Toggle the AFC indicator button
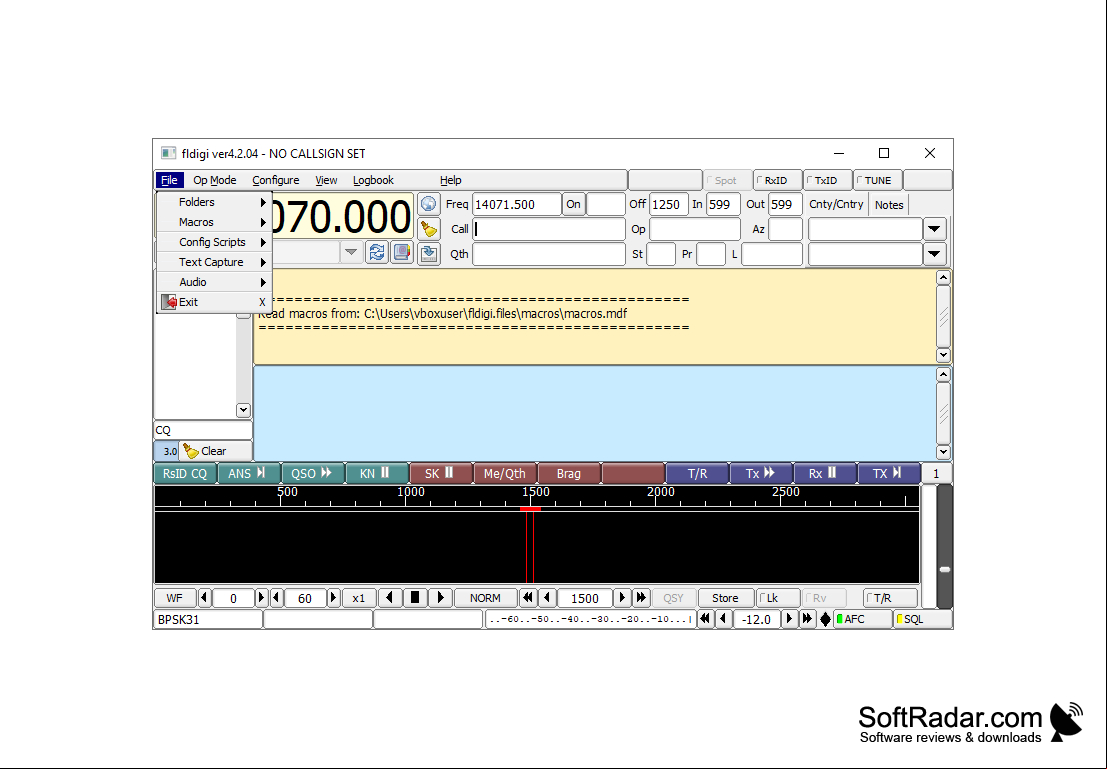The width and height of the screenshot is (1107, 769). pyautogui.click(x=863, y=619)
